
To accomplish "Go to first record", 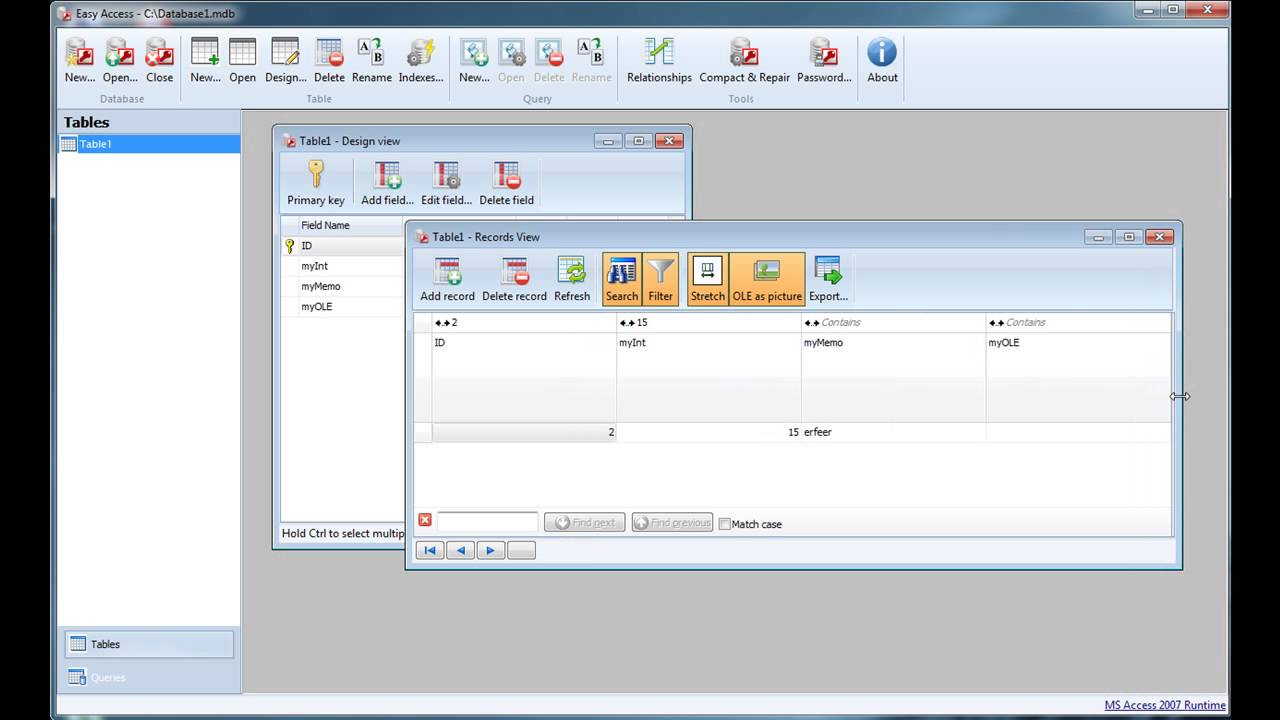I will tap(430, 550).
